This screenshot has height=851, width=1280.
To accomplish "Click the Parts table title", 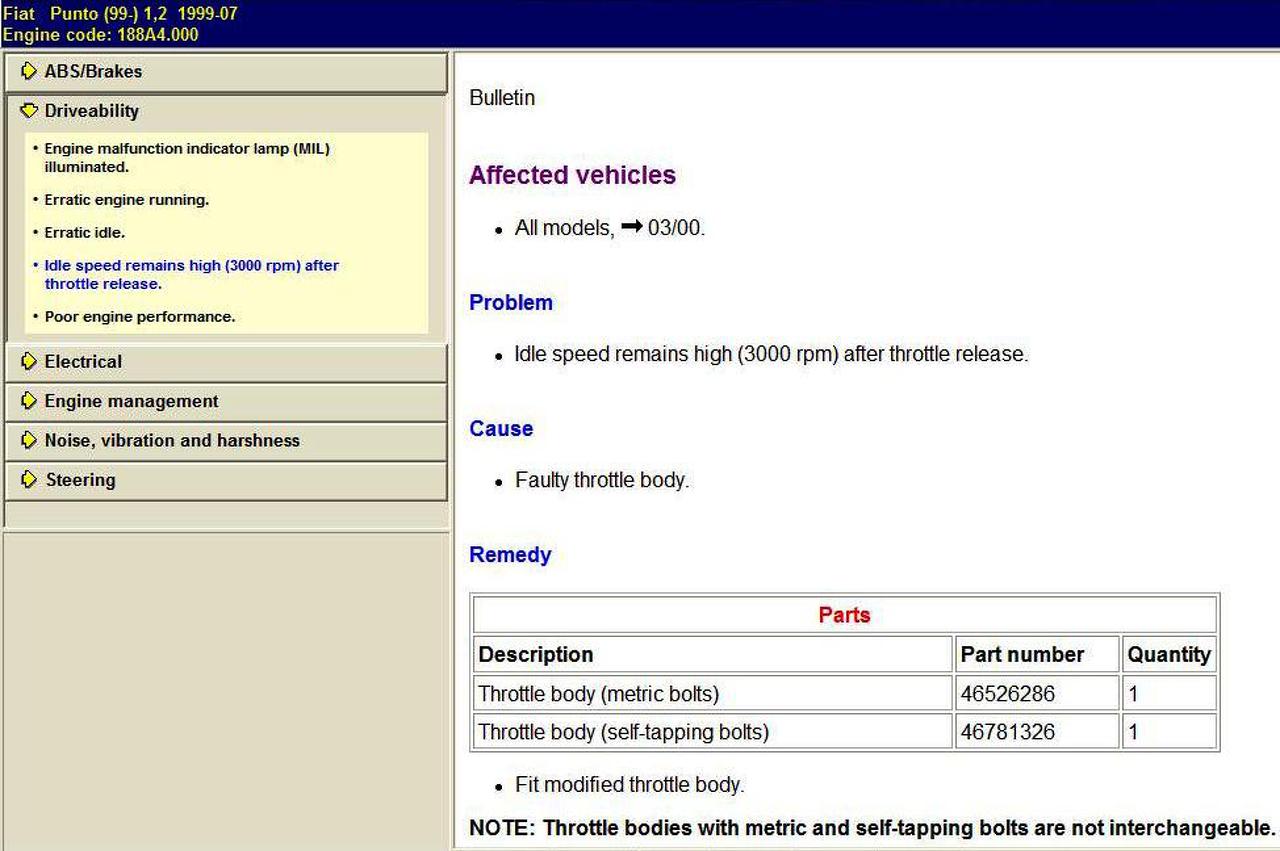I will pos(845,615).
